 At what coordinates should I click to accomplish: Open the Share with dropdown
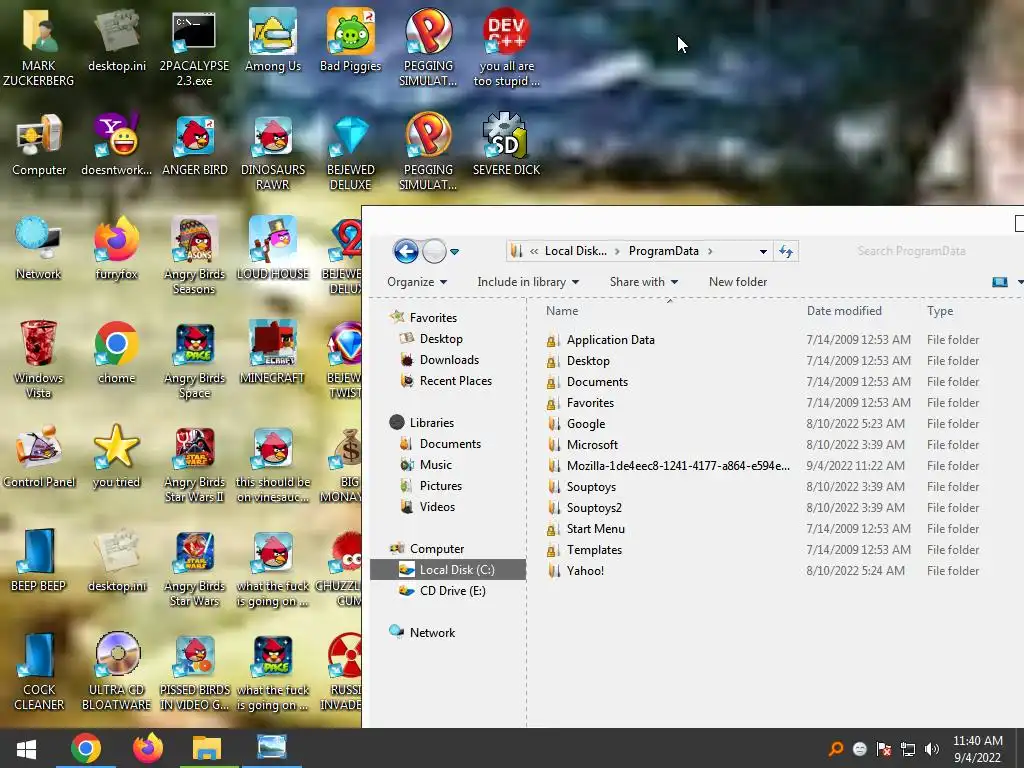point(643,281)
